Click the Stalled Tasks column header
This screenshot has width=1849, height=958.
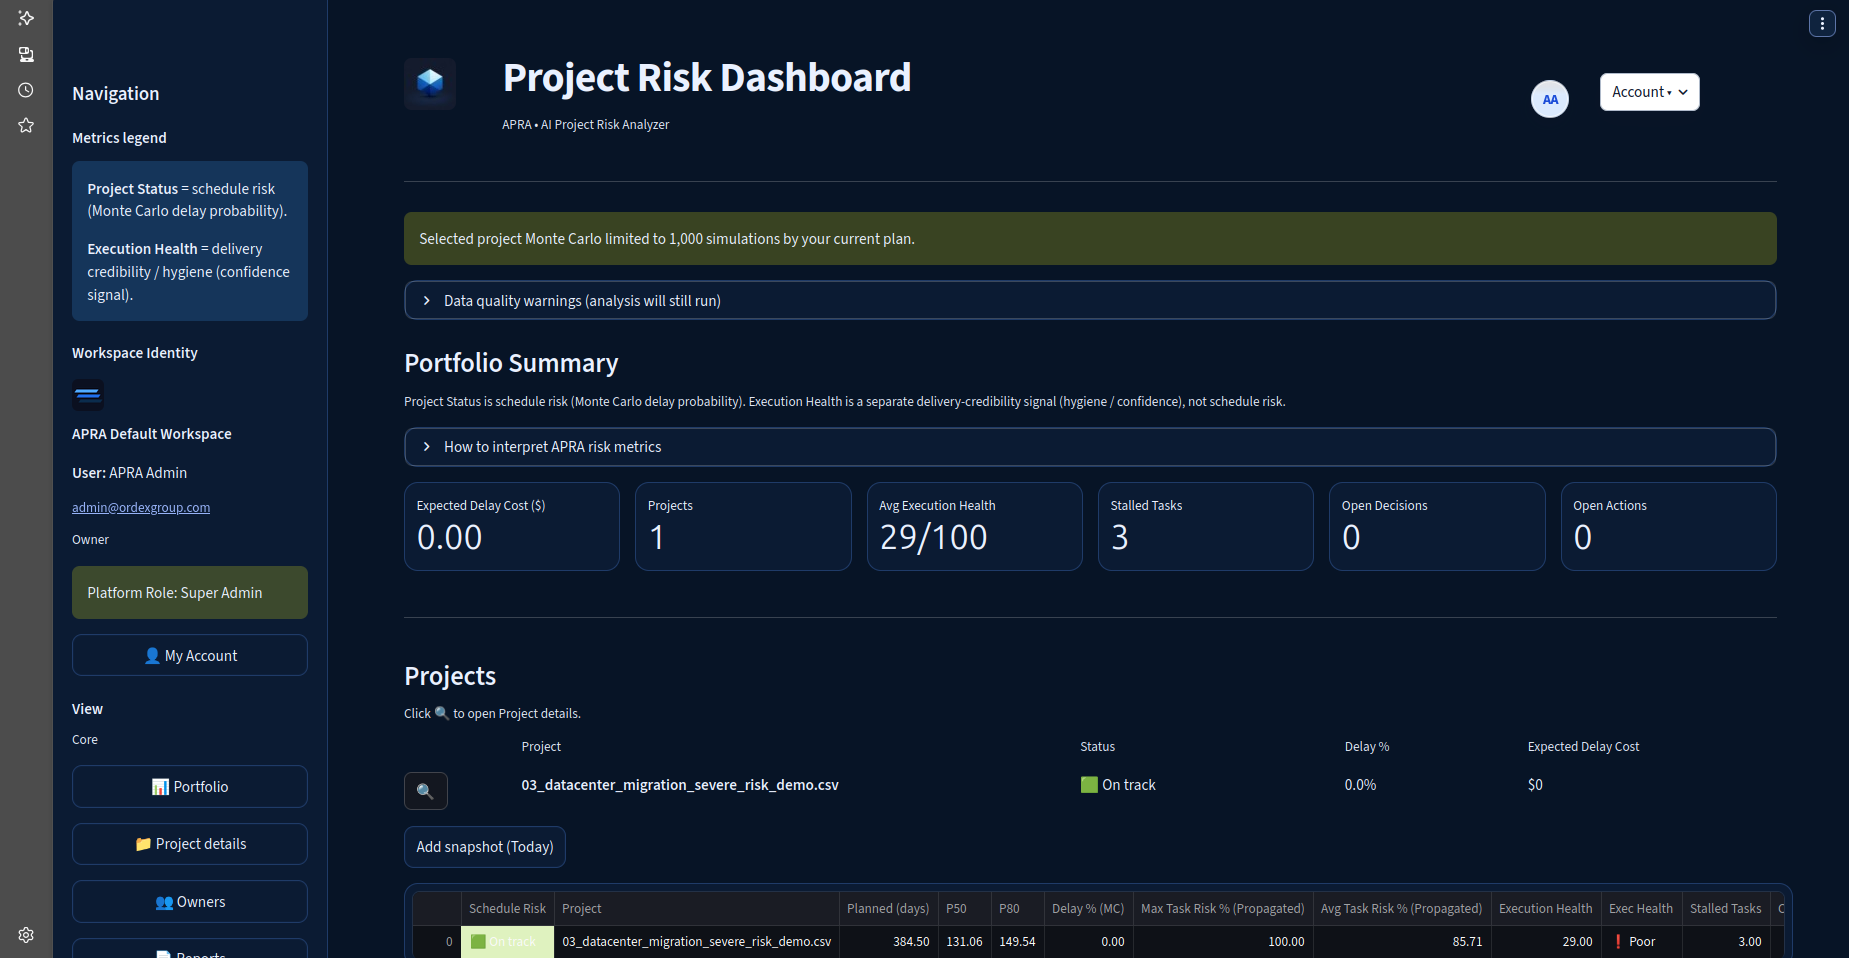(x=1726, y=908)
